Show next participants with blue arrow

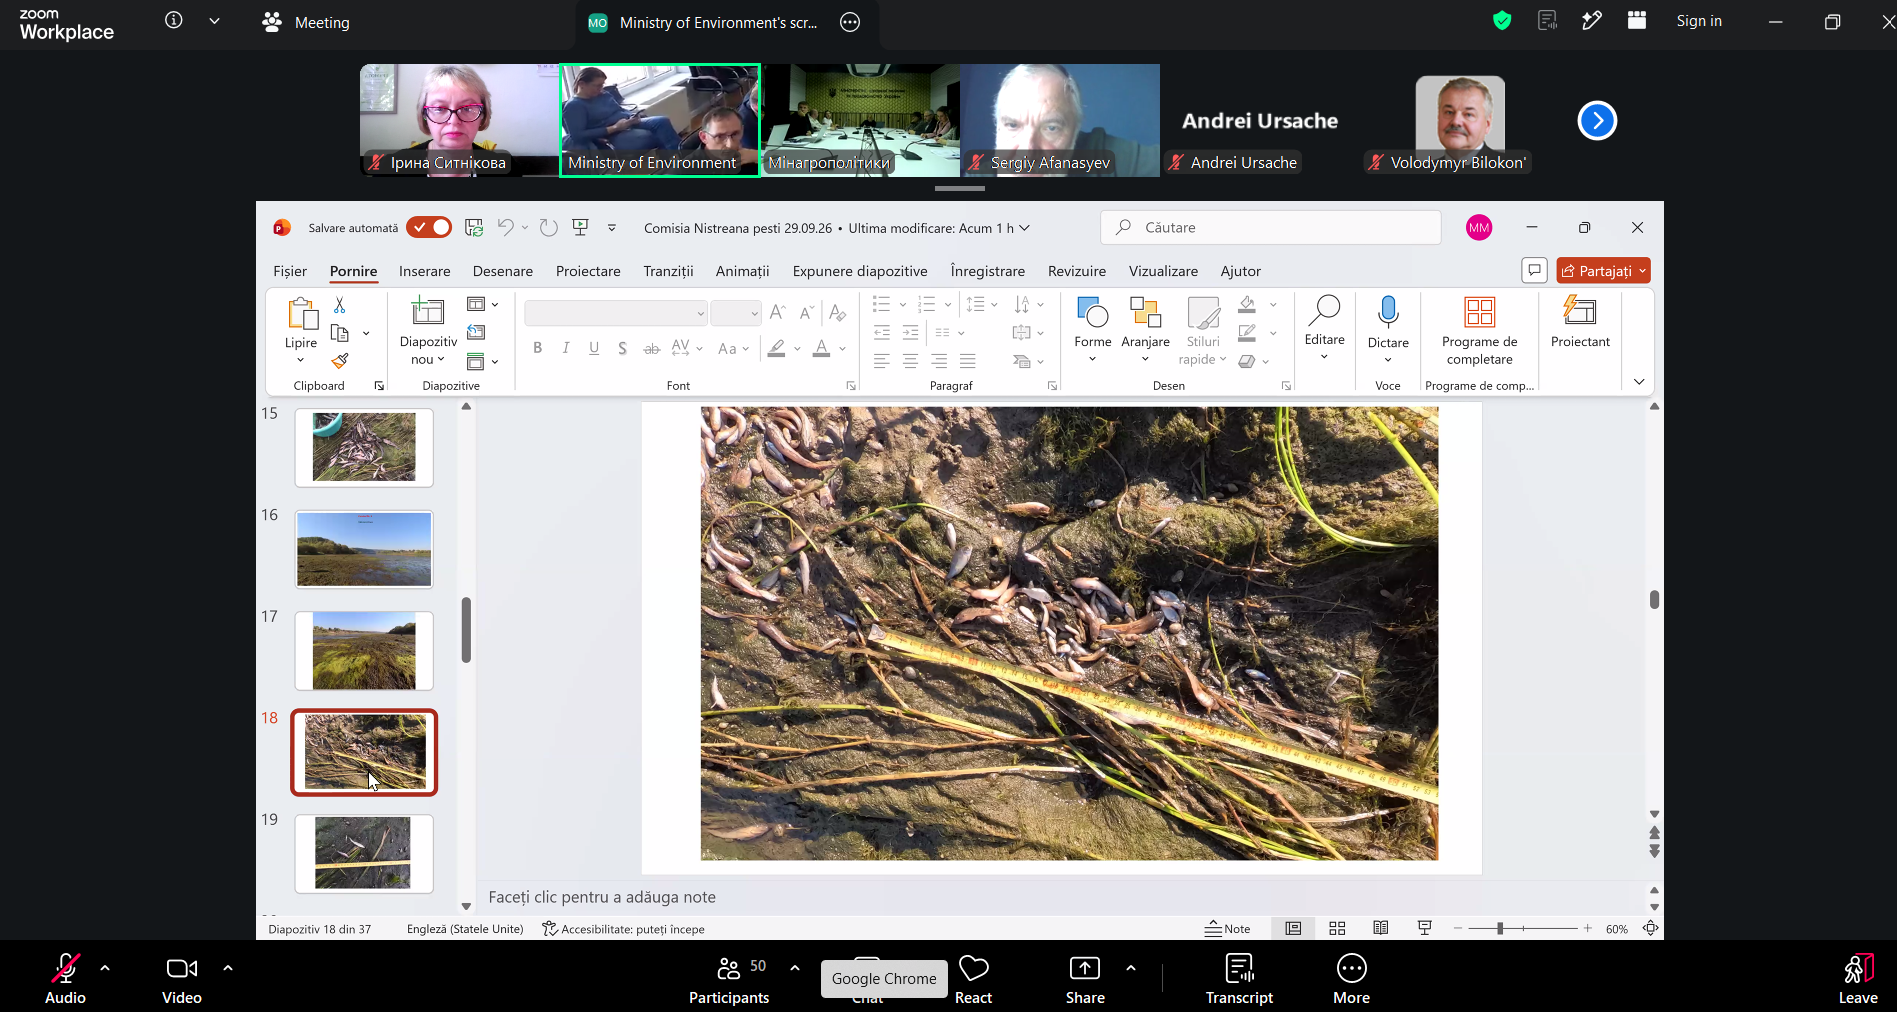coord(1597,121)
